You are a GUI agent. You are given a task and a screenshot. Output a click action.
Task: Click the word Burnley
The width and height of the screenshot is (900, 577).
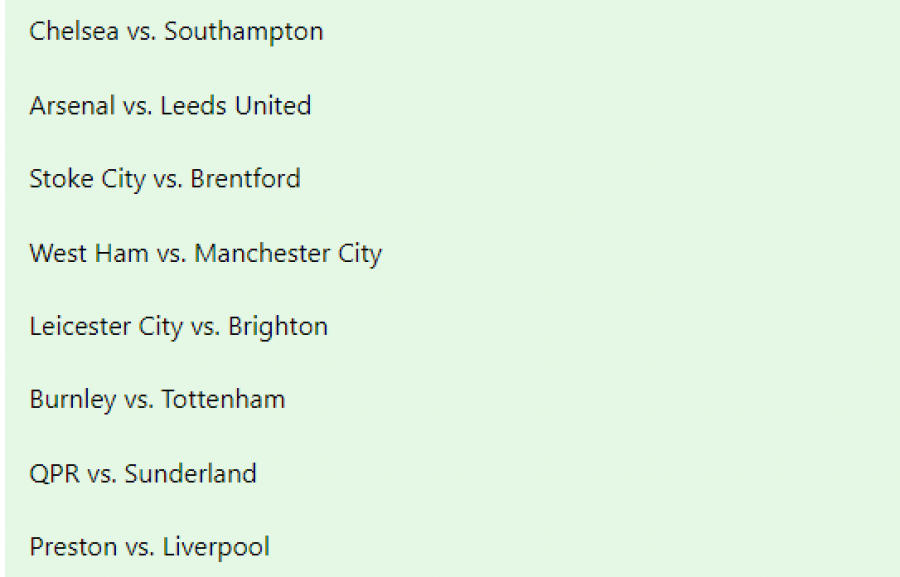tap(73, 401)
